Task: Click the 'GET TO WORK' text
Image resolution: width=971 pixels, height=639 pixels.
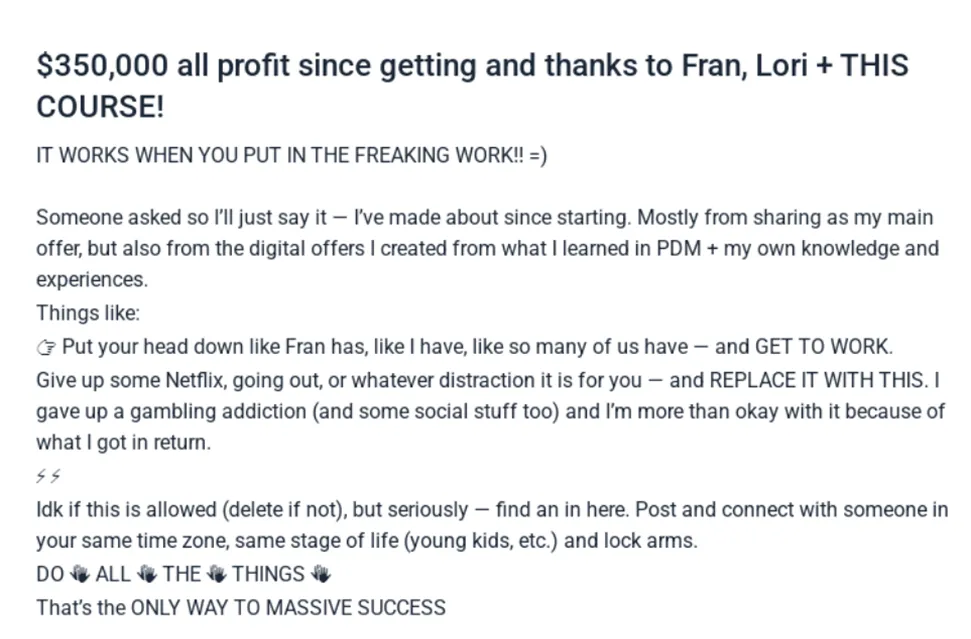Action: coord(822,347)
